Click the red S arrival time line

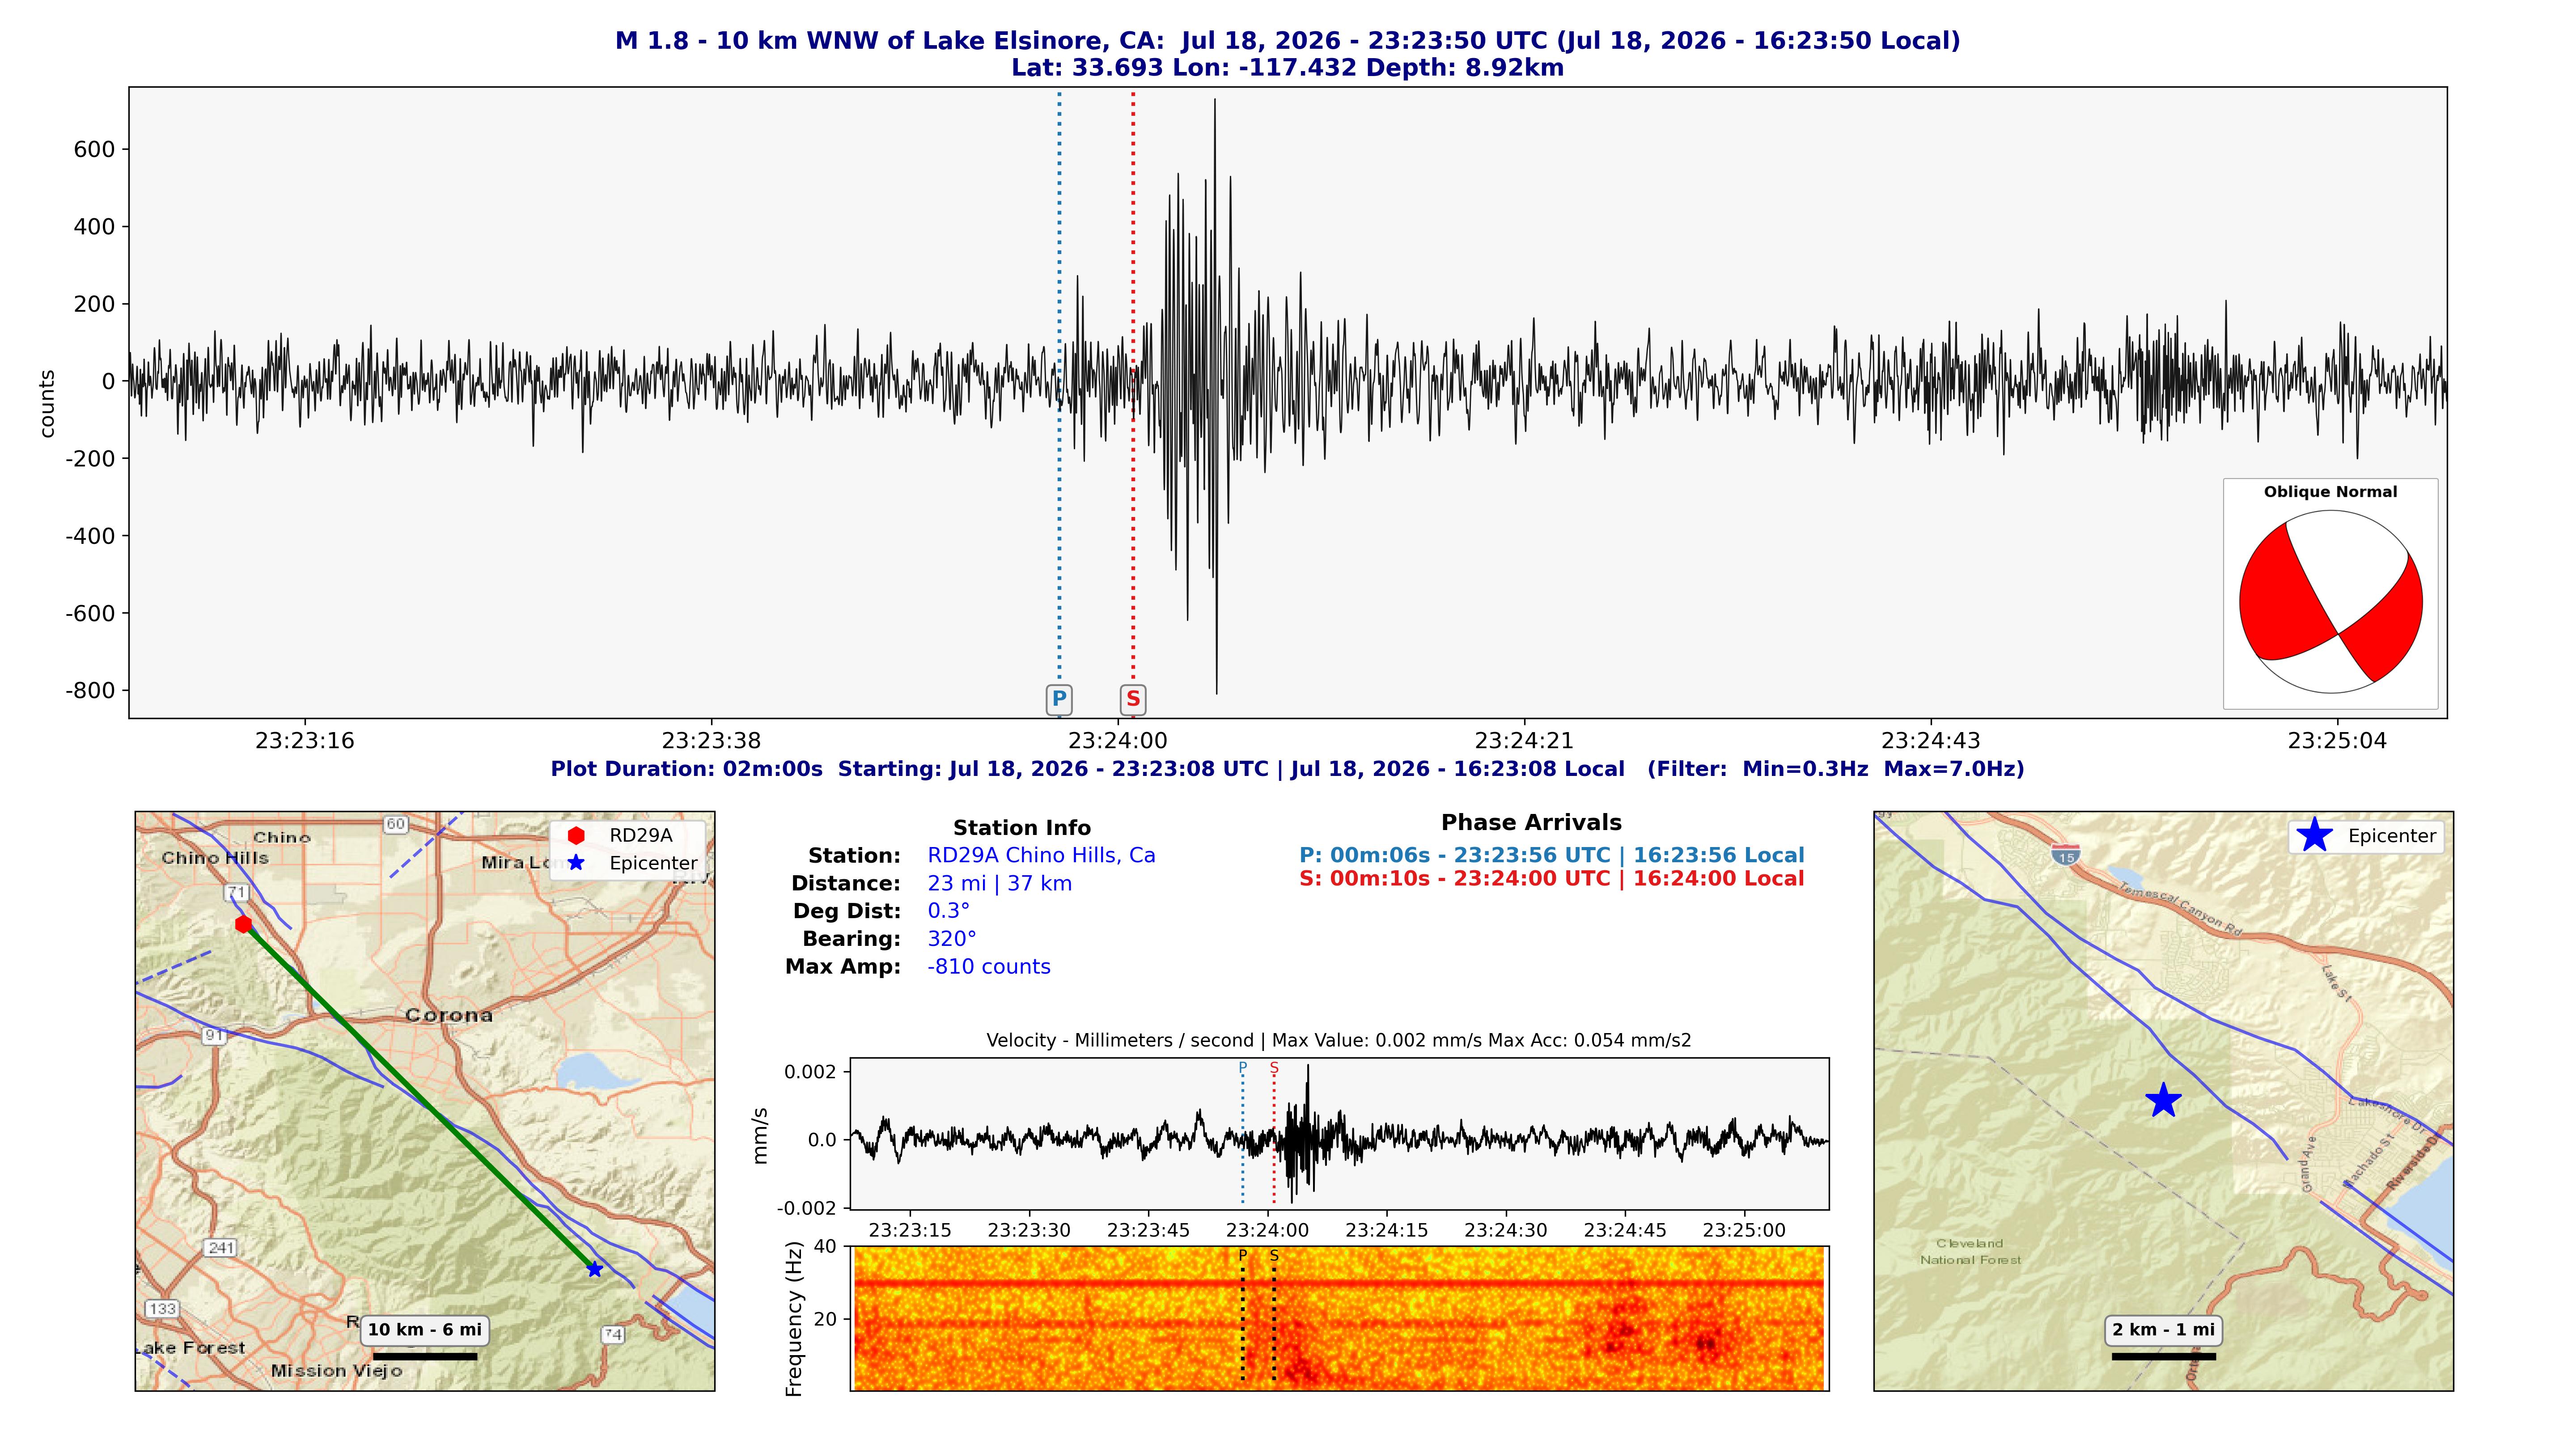(1552, 879)
